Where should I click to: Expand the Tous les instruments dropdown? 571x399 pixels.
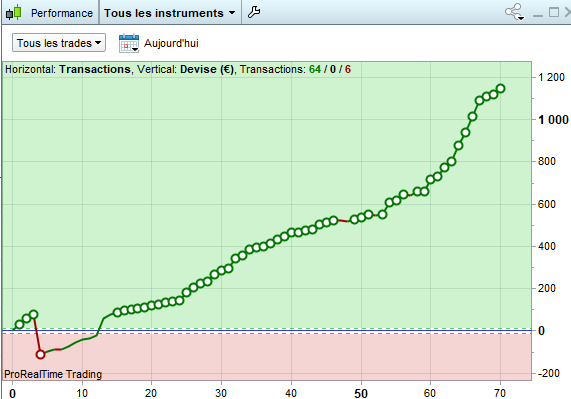point(170,13)
